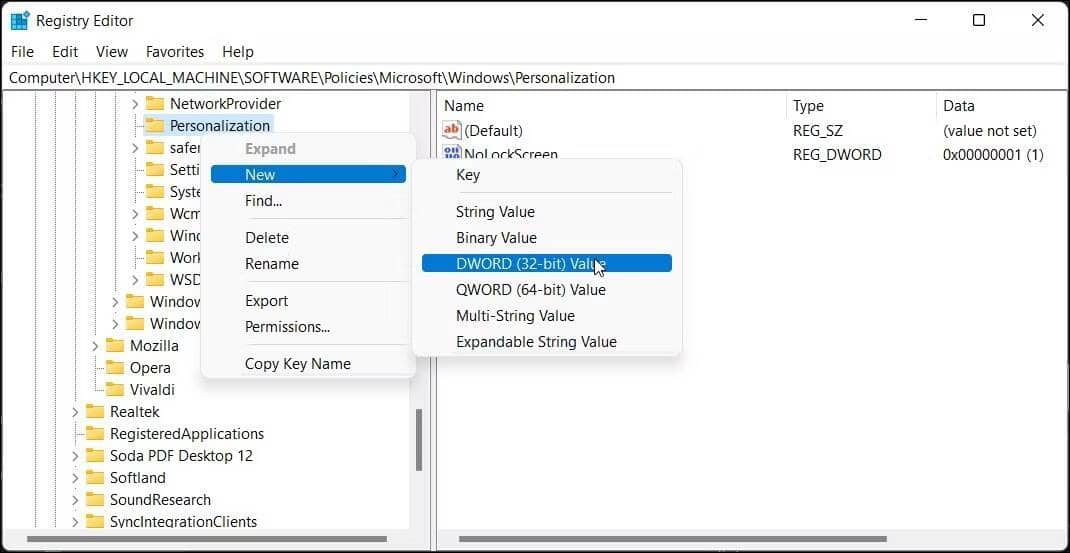Click the Data column header
Image resolution: width=1070 pixels, height=553 pixels.
pos(1002,106)
